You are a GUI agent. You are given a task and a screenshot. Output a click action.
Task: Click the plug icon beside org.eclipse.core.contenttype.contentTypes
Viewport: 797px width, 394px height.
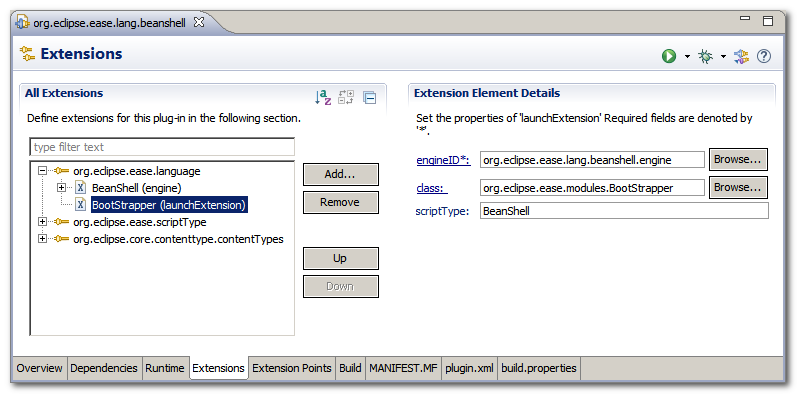62,238
